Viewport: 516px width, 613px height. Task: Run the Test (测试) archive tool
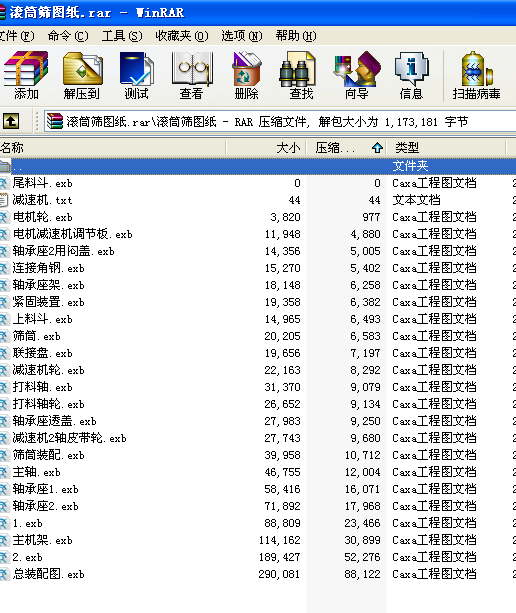136,75
